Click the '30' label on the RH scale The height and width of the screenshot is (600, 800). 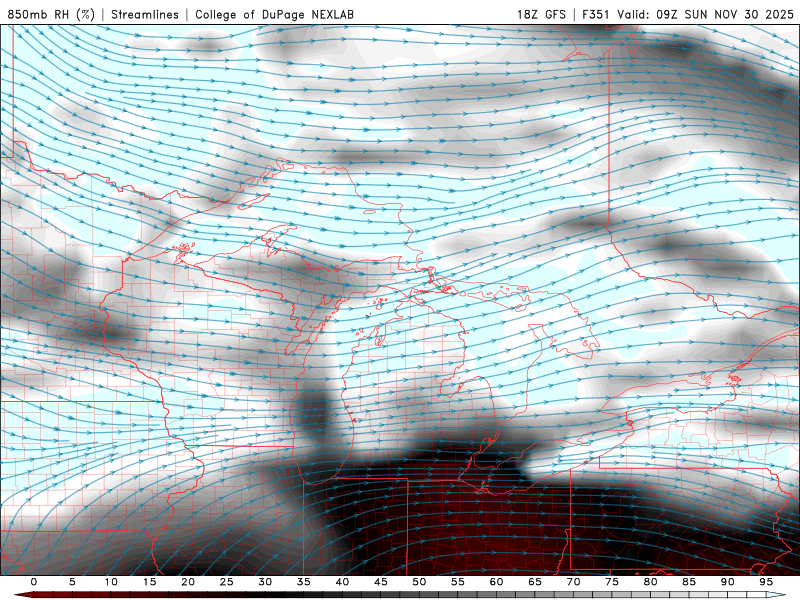click(265, 582)
